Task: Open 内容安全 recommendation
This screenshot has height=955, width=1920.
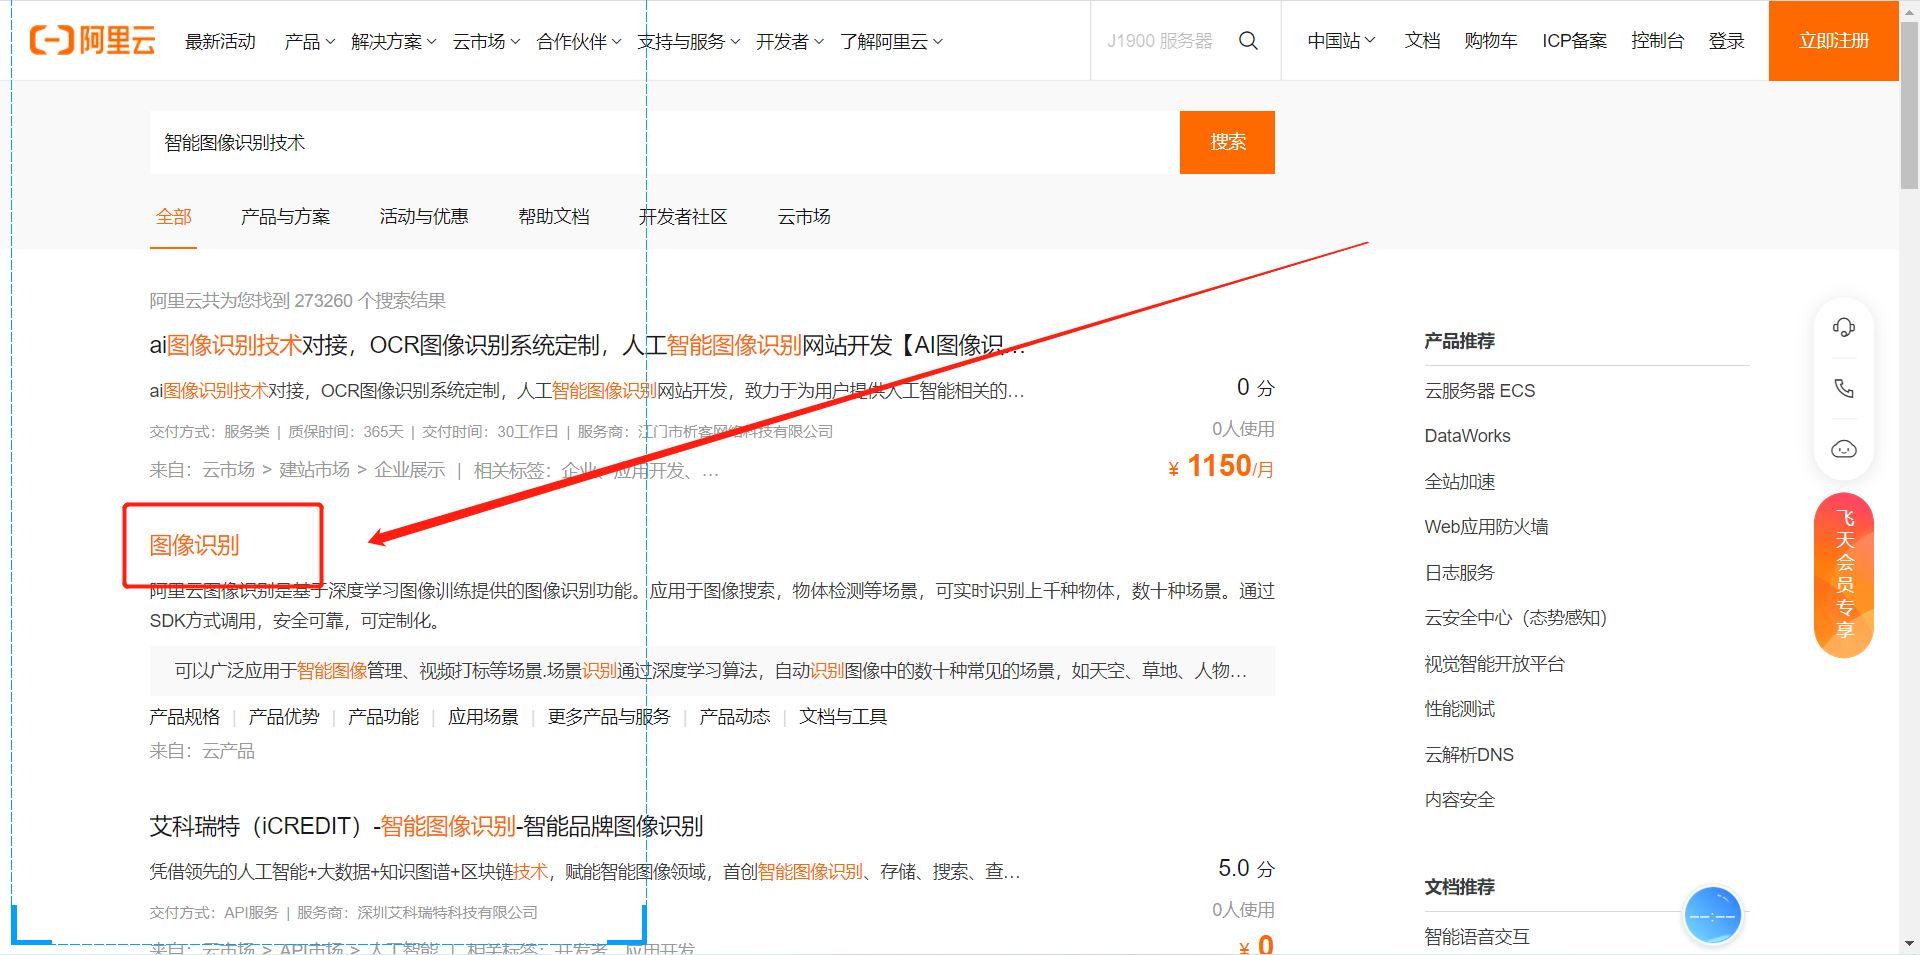Action: [1460, 800]
